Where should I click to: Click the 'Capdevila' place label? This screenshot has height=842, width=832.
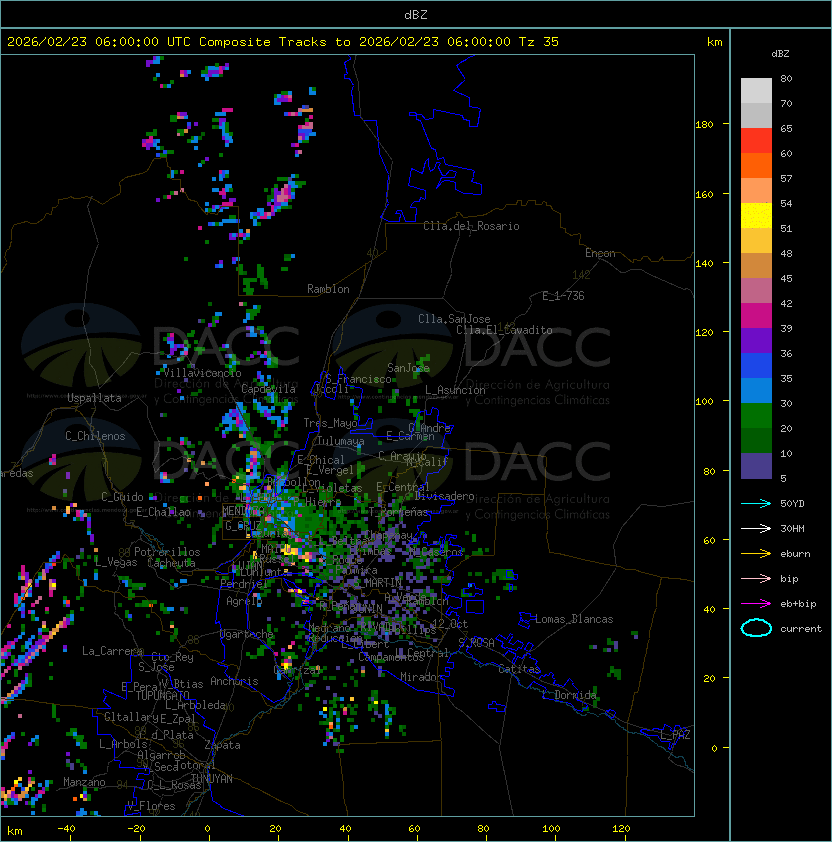click(x=268, y=389)
